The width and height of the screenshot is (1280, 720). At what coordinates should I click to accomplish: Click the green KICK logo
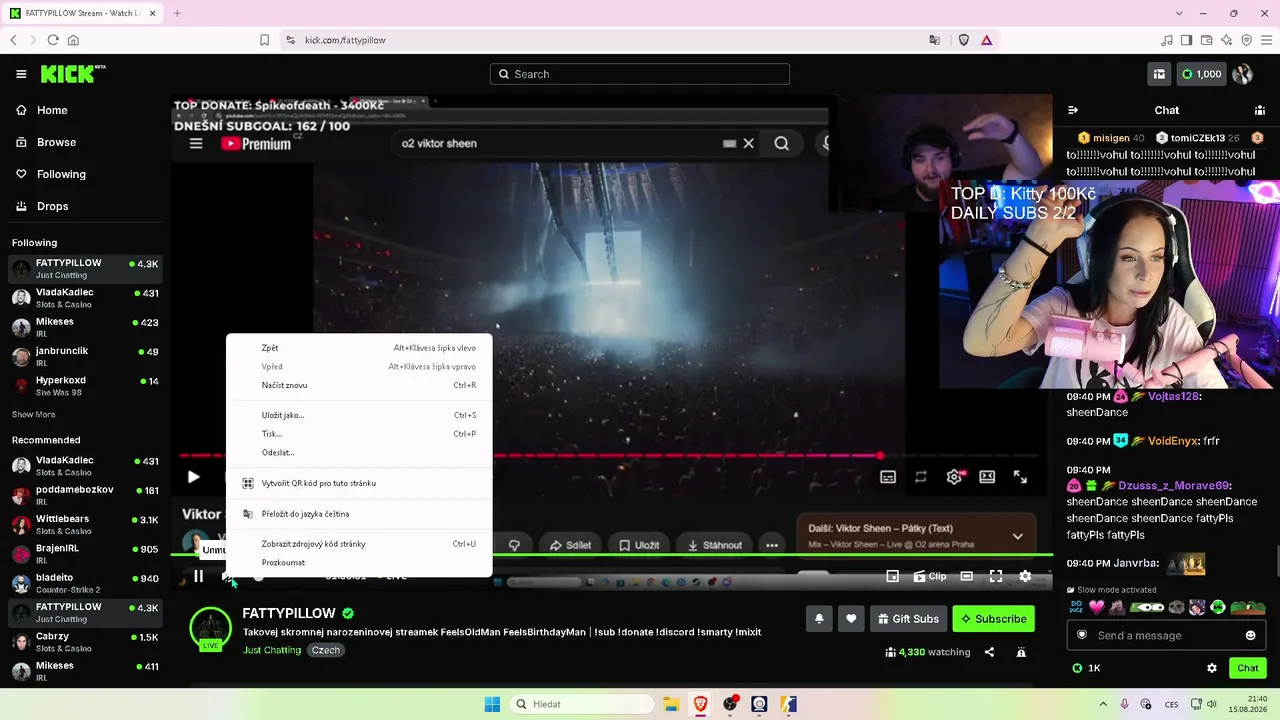tap(72, 74)
